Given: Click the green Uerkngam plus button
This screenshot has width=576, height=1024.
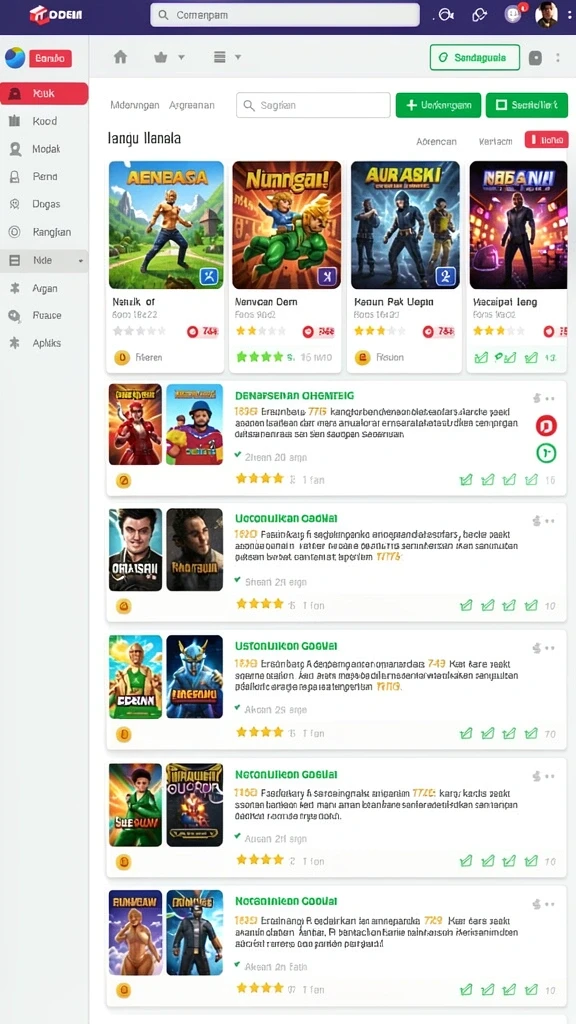Looking at the screenshot, I should pyautogui.click(x=438, y=105).
